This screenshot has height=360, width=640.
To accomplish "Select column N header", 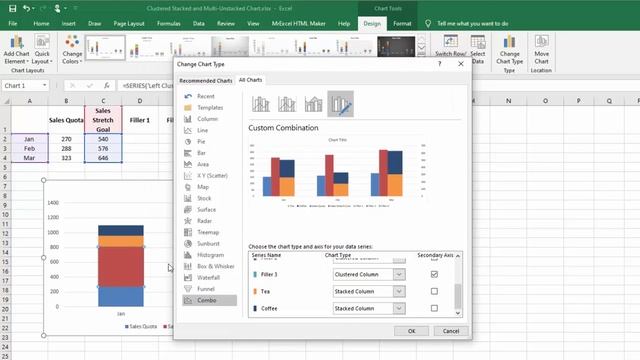I will [508, 101].
